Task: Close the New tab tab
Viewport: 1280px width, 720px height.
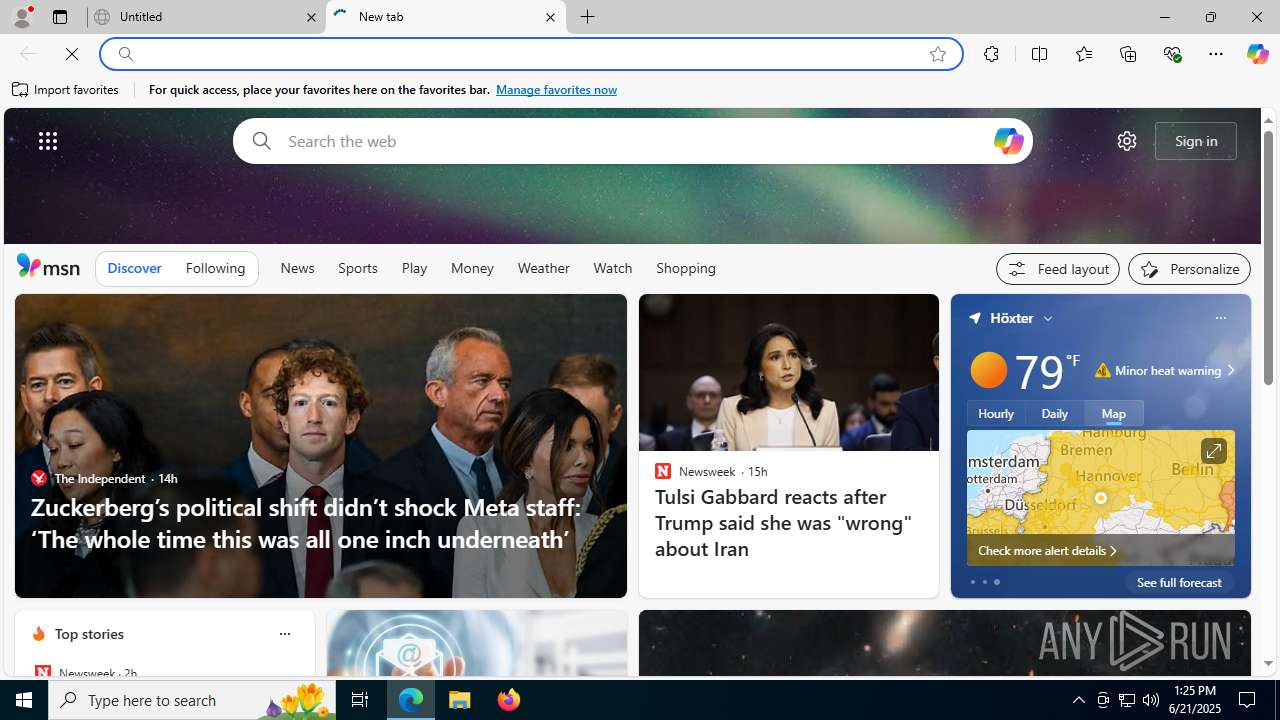Action: [x=550, y=17]
